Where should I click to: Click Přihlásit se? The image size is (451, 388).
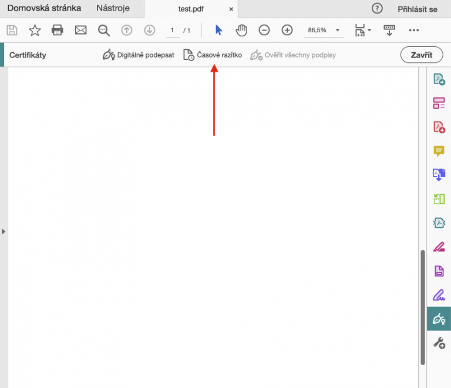coord(417,9)
